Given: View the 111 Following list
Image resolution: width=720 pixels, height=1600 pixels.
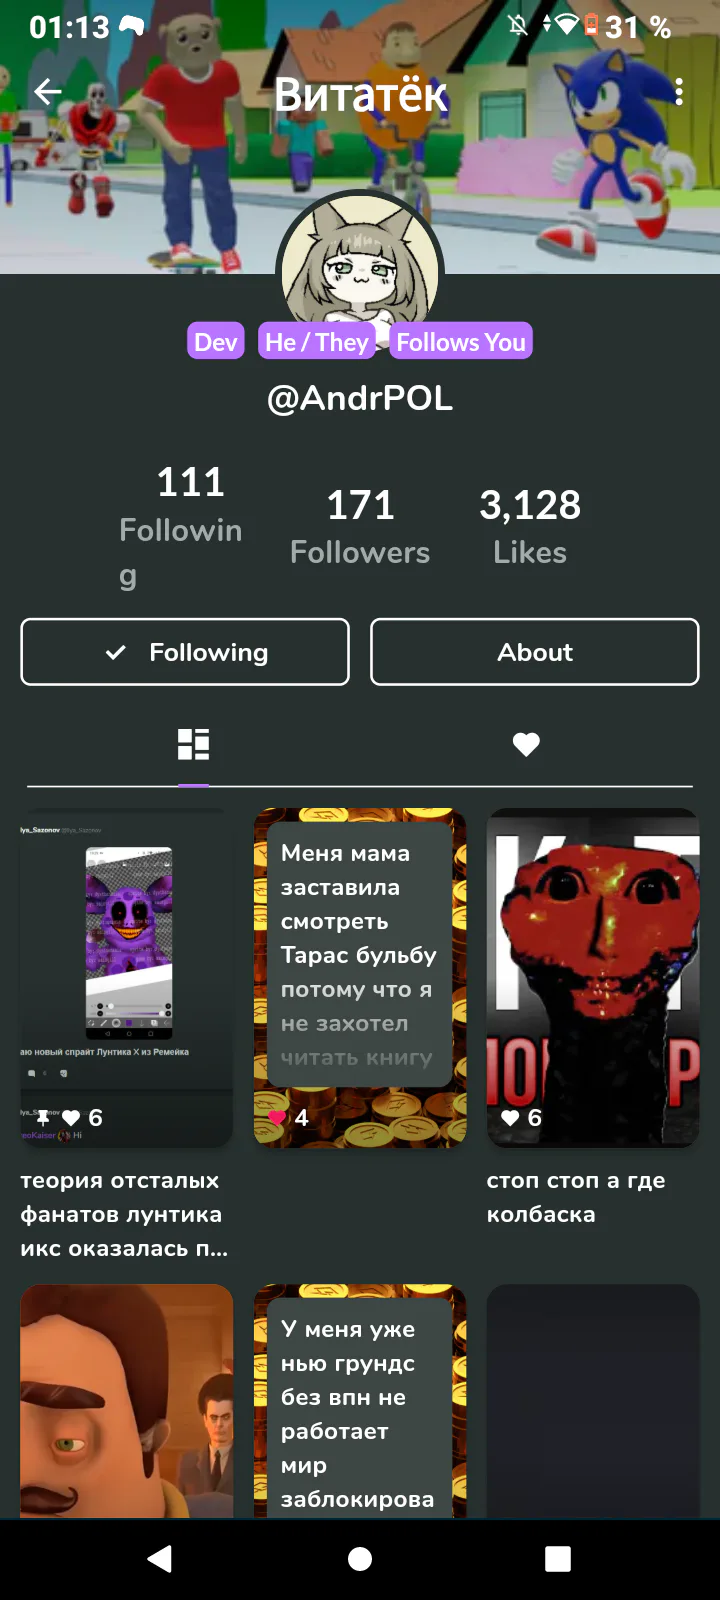Looking at the screenshot, I should 181,527.
